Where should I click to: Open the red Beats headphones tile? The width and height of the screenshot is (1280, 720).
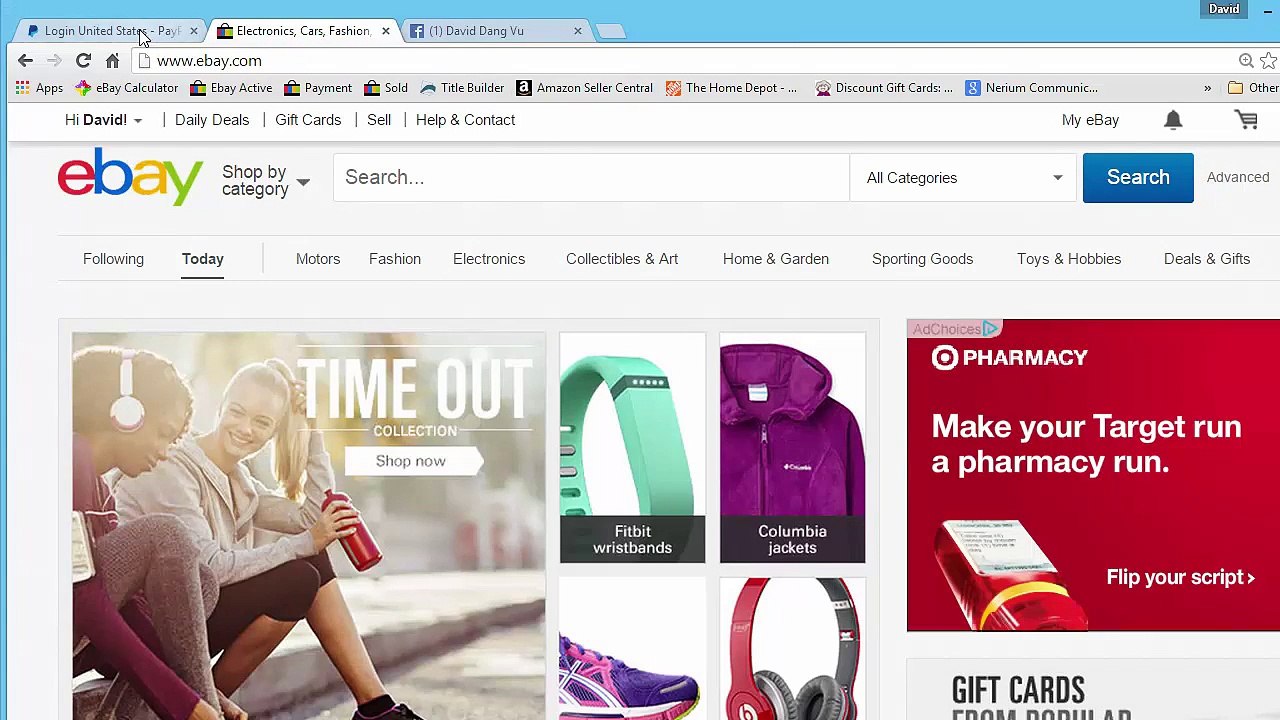click(792, 649)
